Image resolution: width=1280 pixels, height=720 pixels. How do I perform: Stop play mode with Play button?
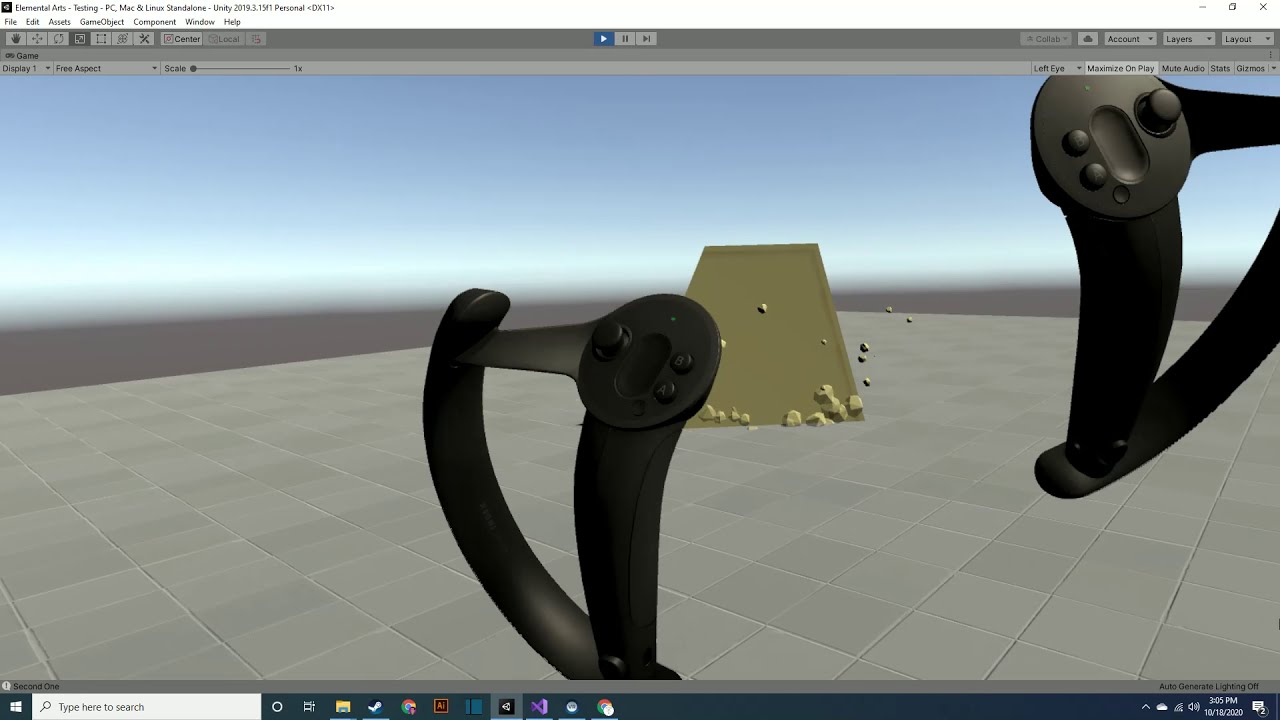click(603, 39)
